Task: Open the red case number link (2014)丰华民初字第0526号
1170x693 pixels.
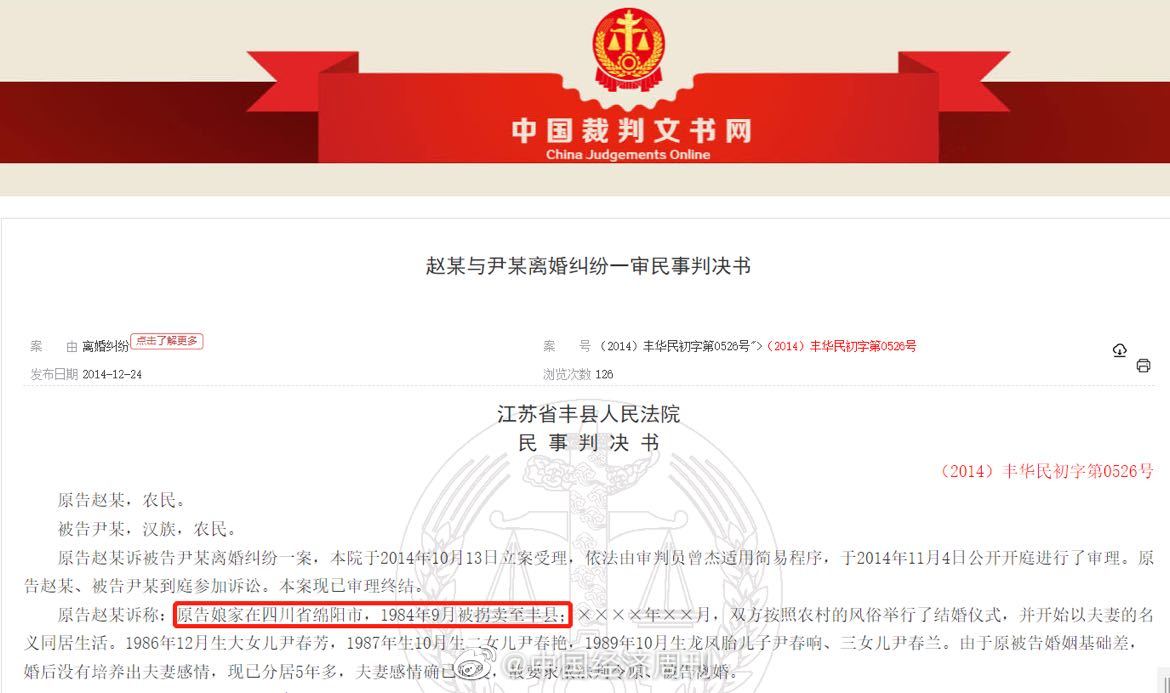Action: pos(842,346)
